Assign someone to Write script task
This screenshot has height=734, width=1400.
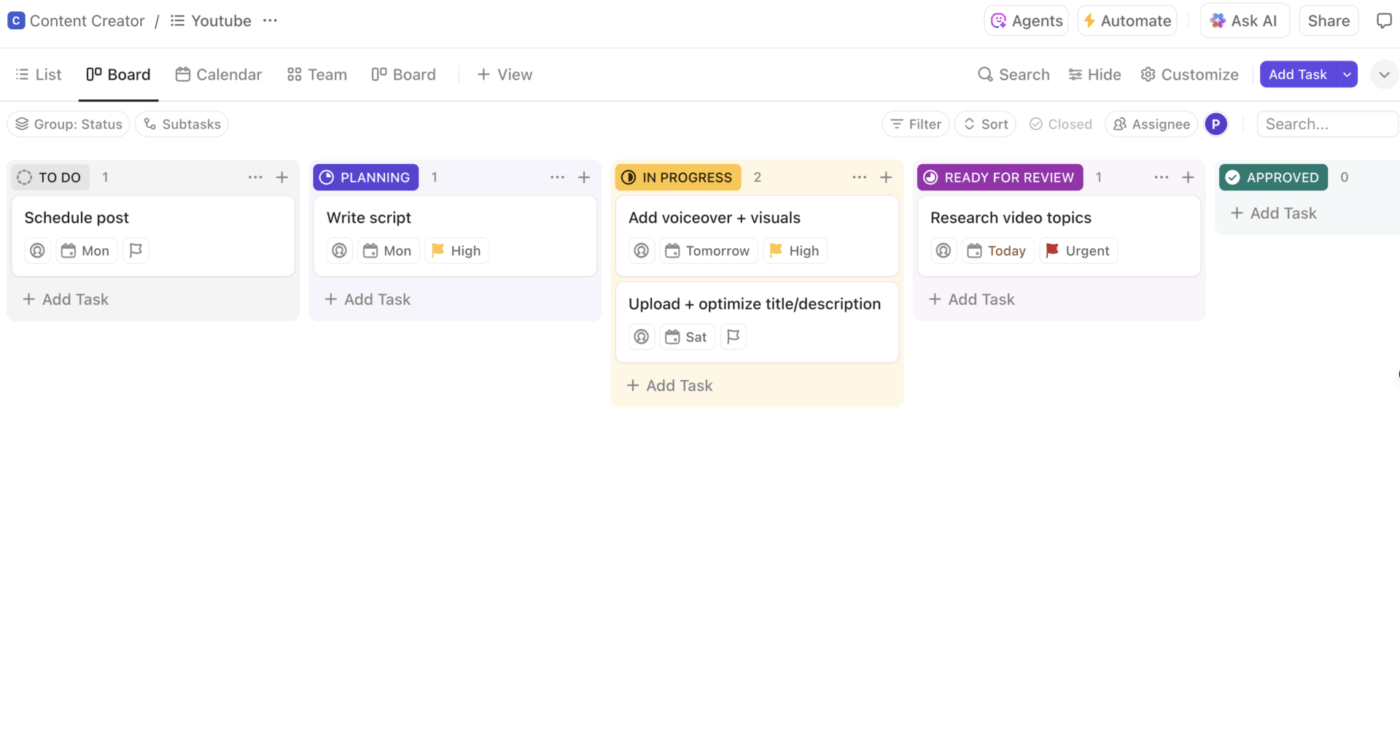click(339, 251)
